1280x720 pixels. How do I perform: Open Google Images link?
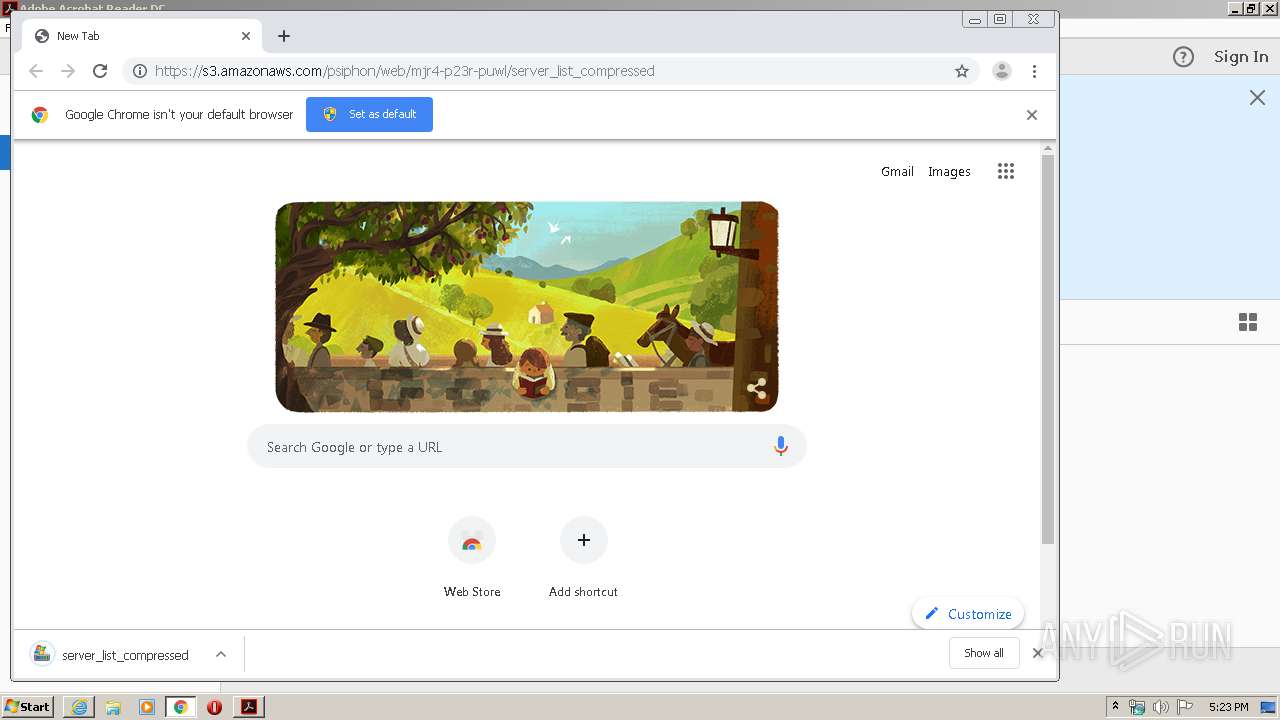coord(949,171)
